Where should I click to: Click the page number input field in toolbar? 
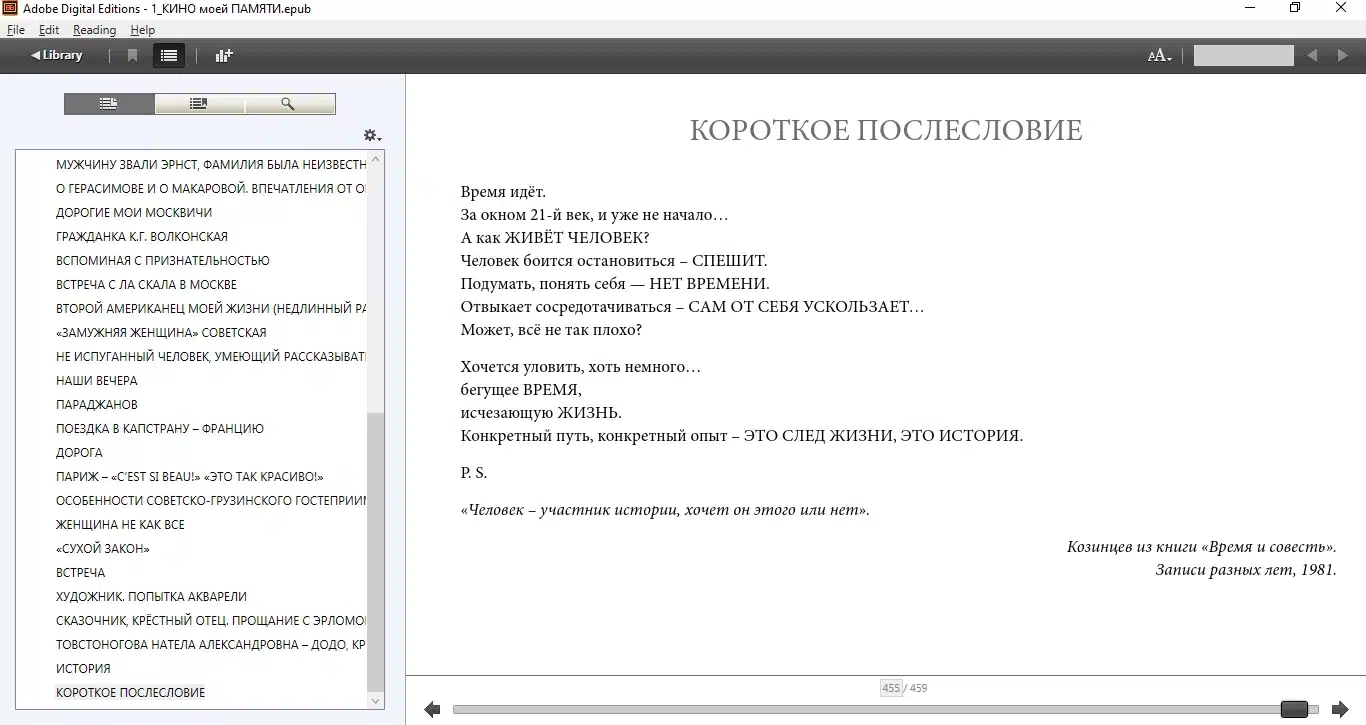click(1243, 56)
